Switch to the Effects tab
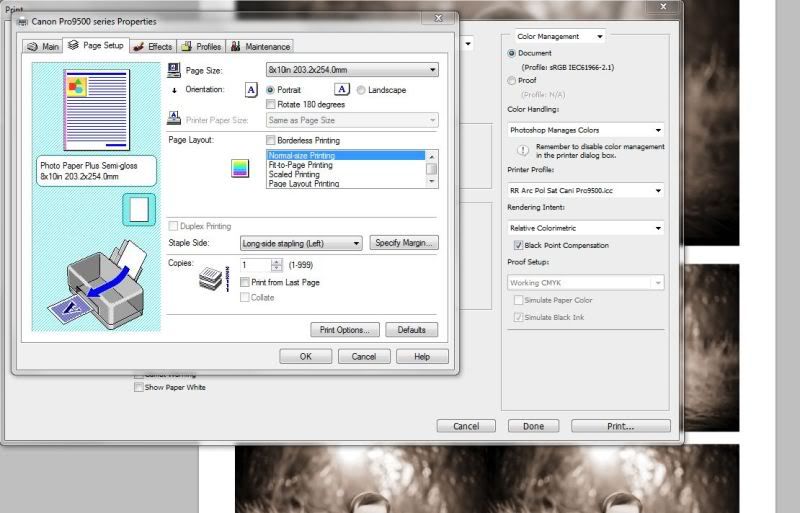Viewport: 800px width, 513px height. 152,46
